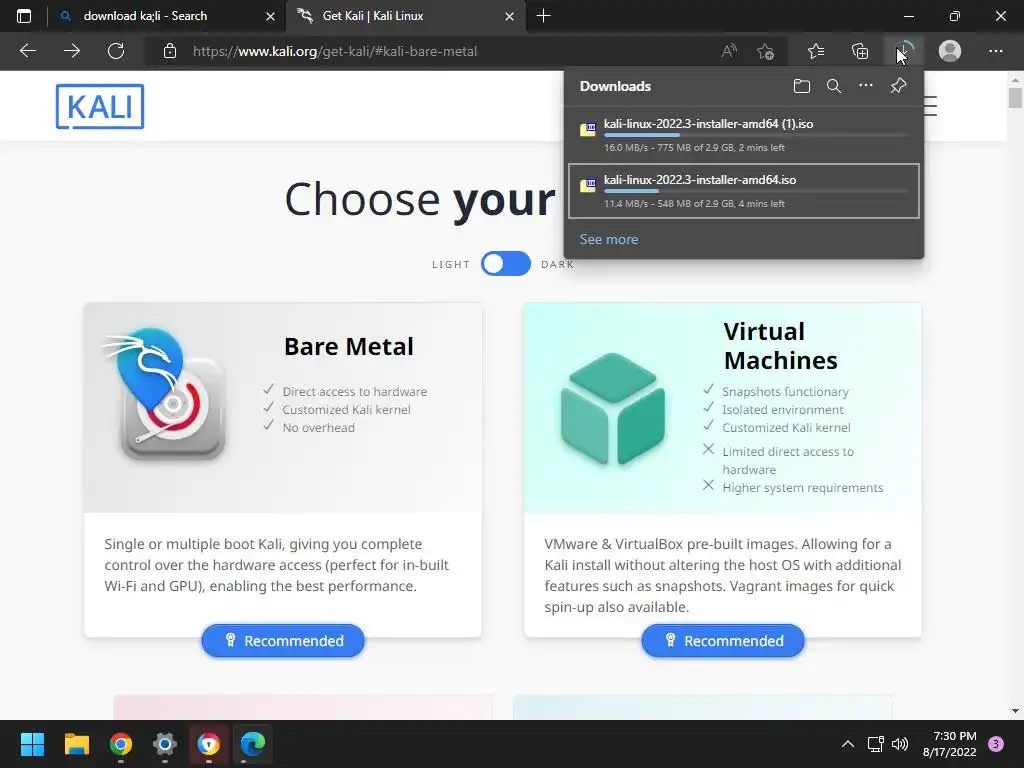Screen dimensions: 1024x768
Task: Click progress bar of amd64.iso download
Action: (x=756, y=191)
